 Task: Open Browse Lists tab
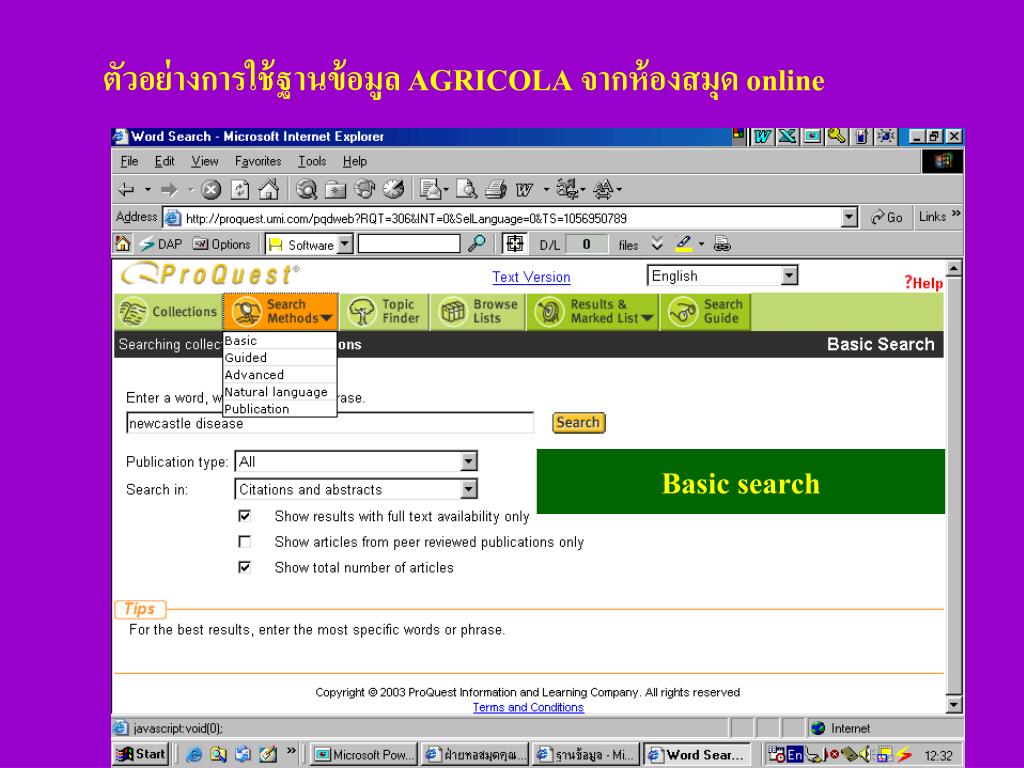[x=479, y=312]
